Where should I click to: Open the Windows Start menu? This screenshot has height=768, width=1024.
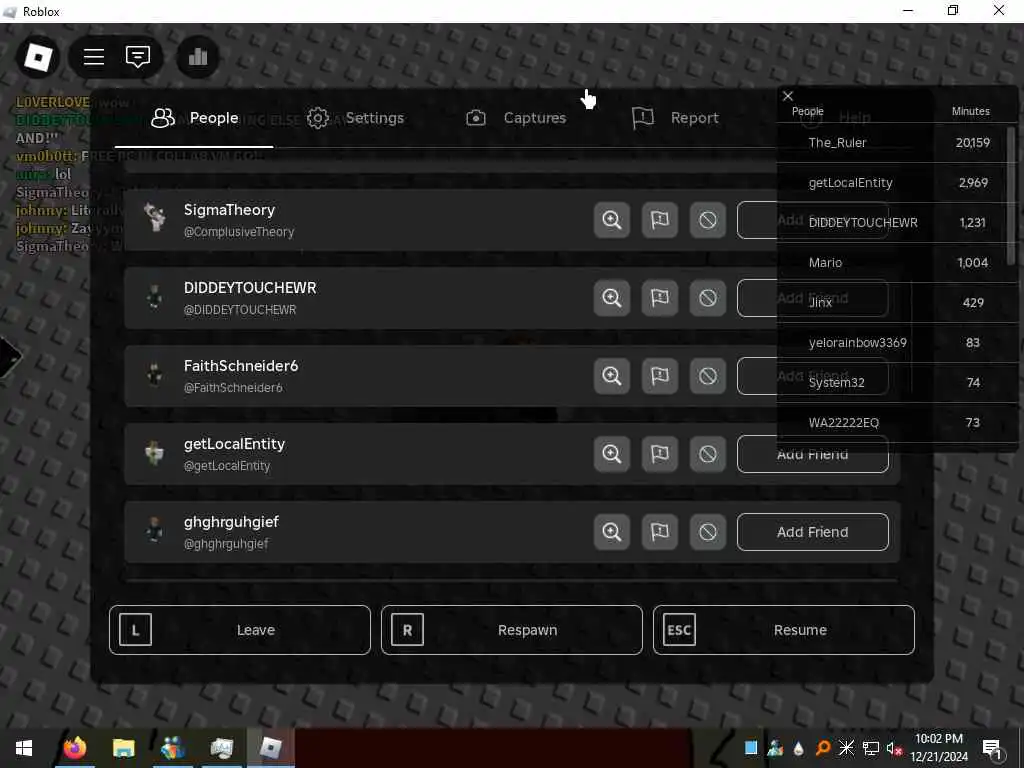pyautogui.click(x=24, y=748)
